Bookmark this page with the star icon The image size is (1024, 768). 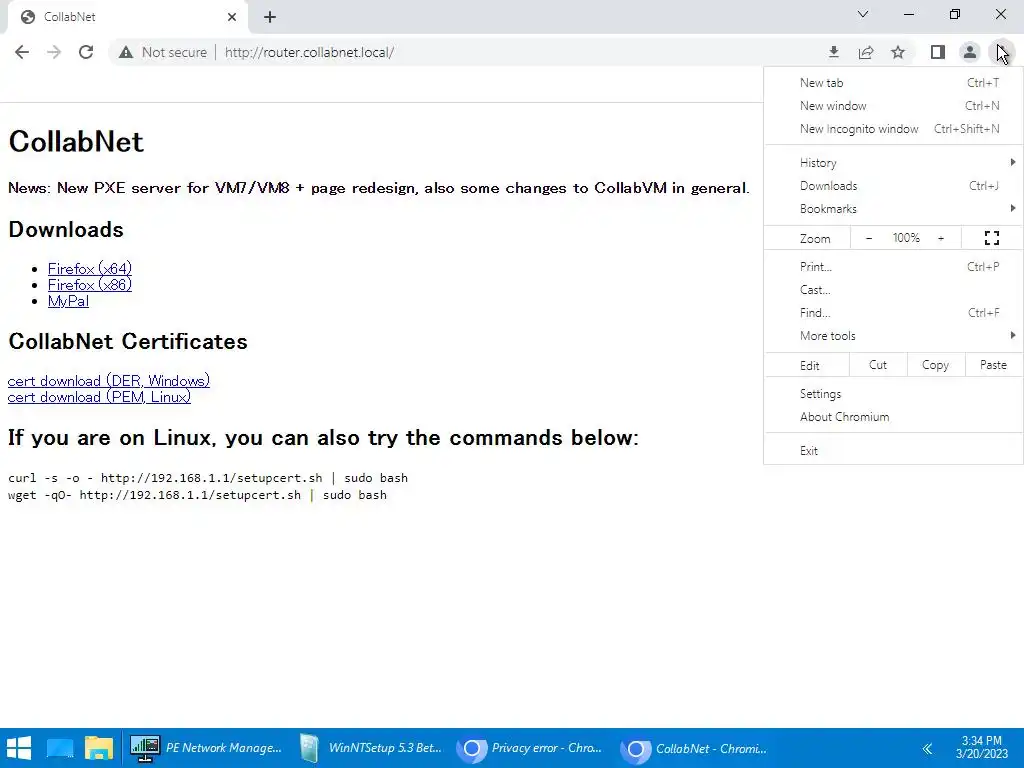(x=898, y=52)
